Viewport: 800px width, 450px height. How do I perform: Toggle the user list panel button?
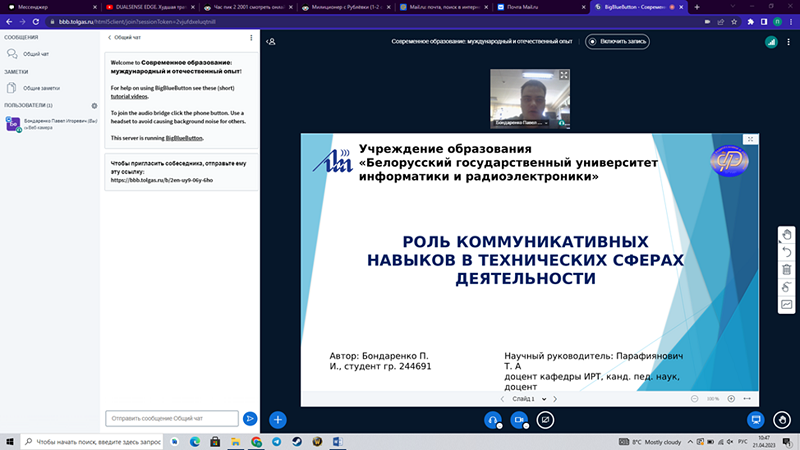pyautogui.click(x=271, y=41)
